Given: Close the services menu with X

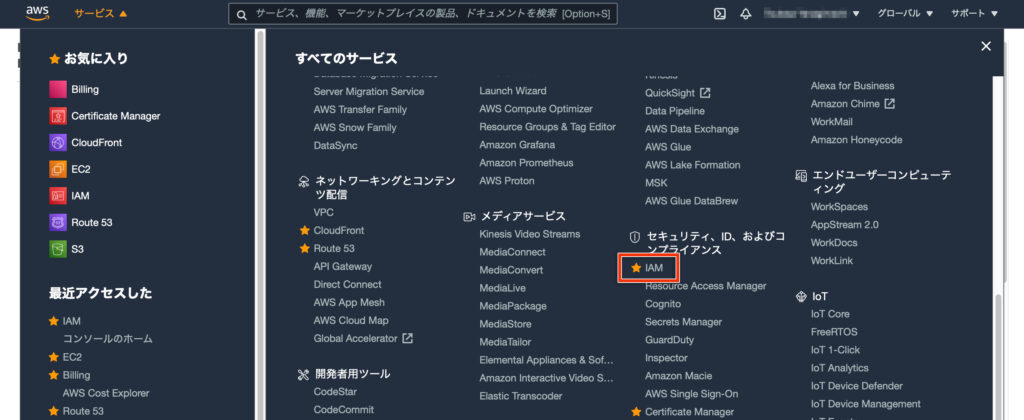Looking at the screenshot, I should (x=986, y=46).
